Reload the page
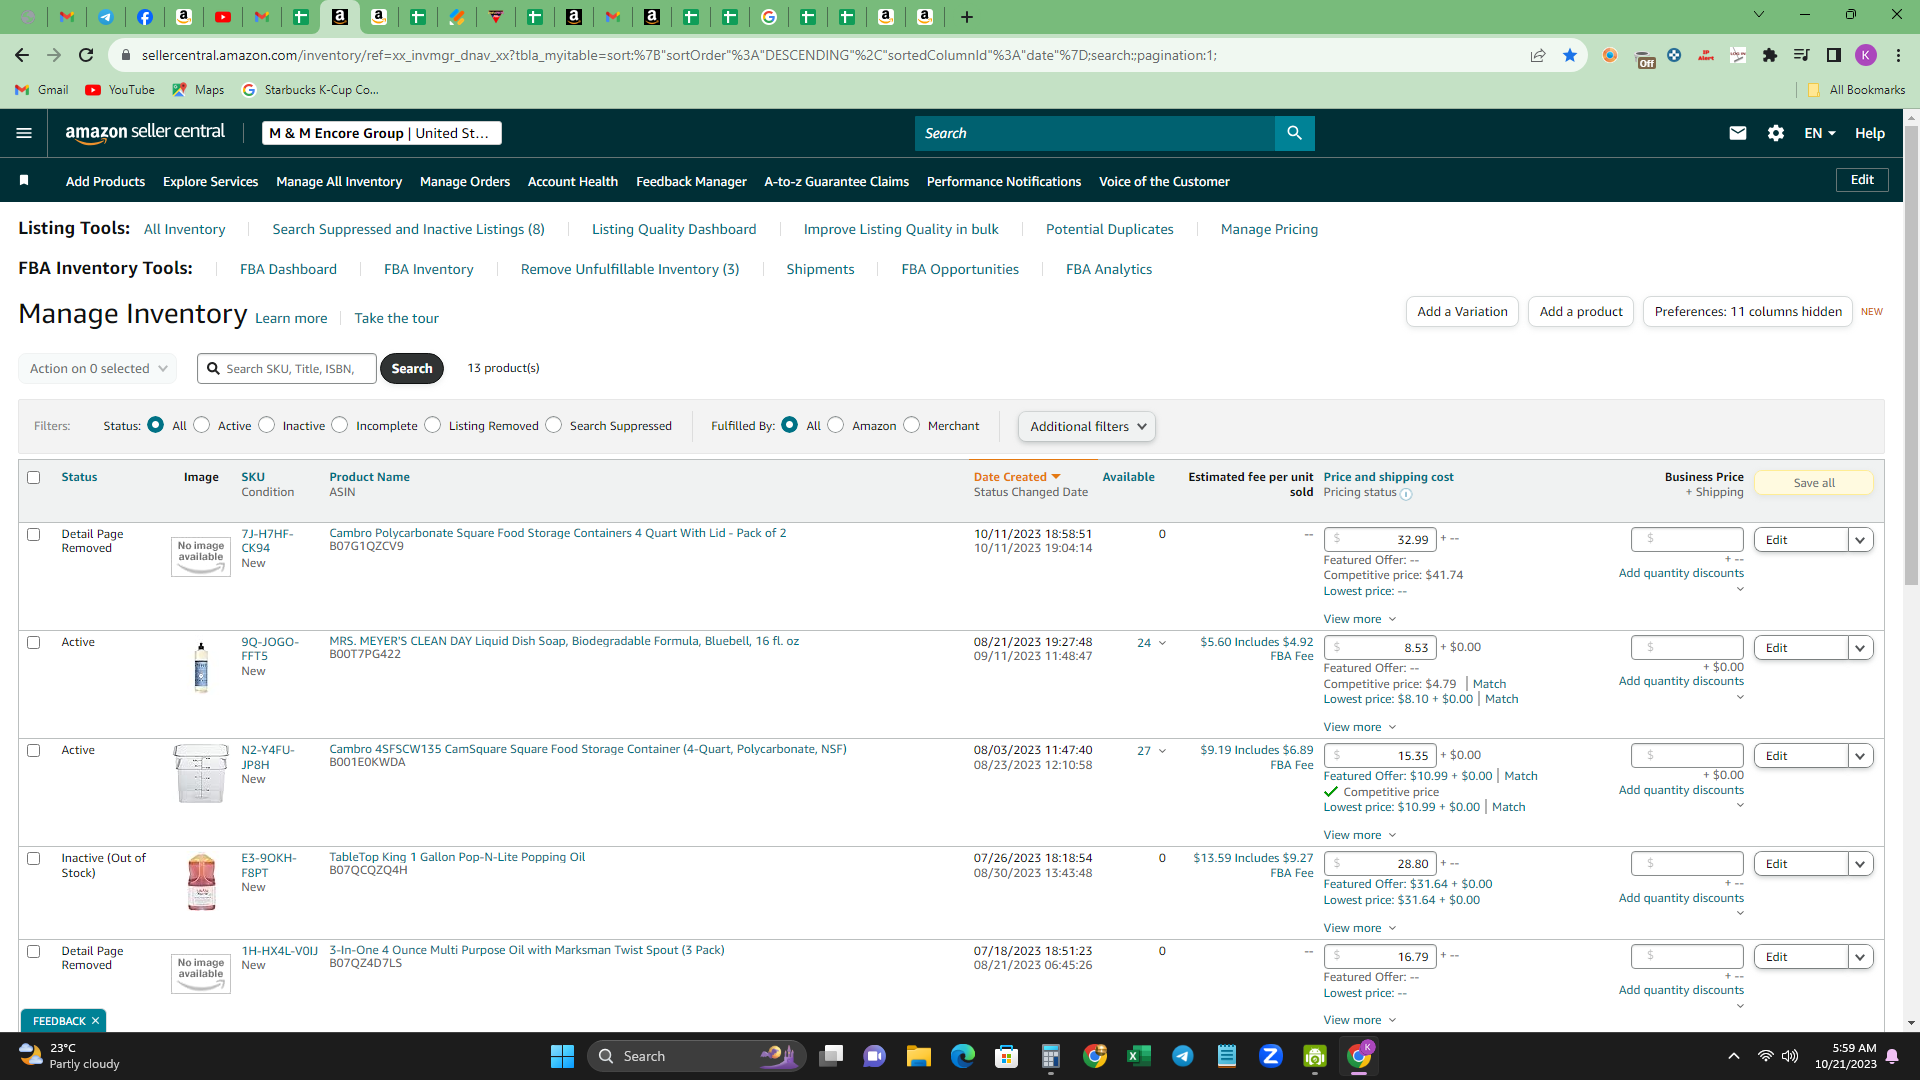The image size is (1920, 1080). 86,55
